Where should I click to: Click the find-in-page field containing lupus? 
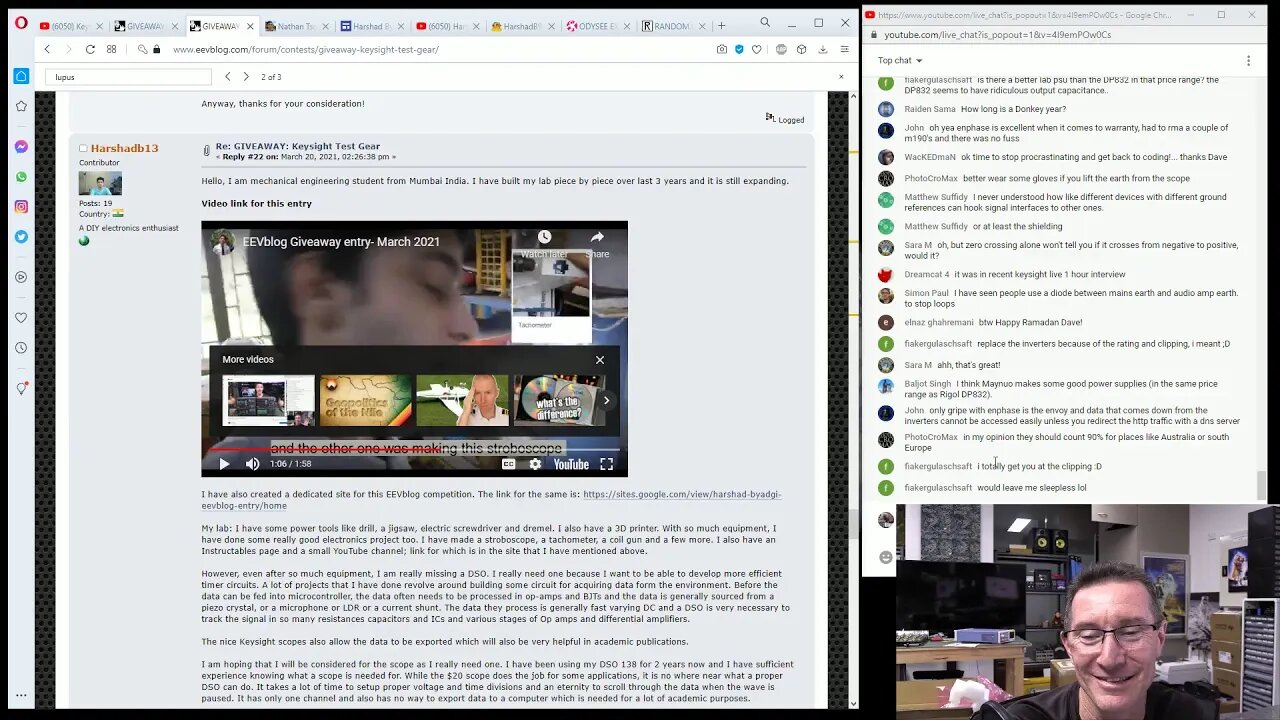click(x=128, y=77)
